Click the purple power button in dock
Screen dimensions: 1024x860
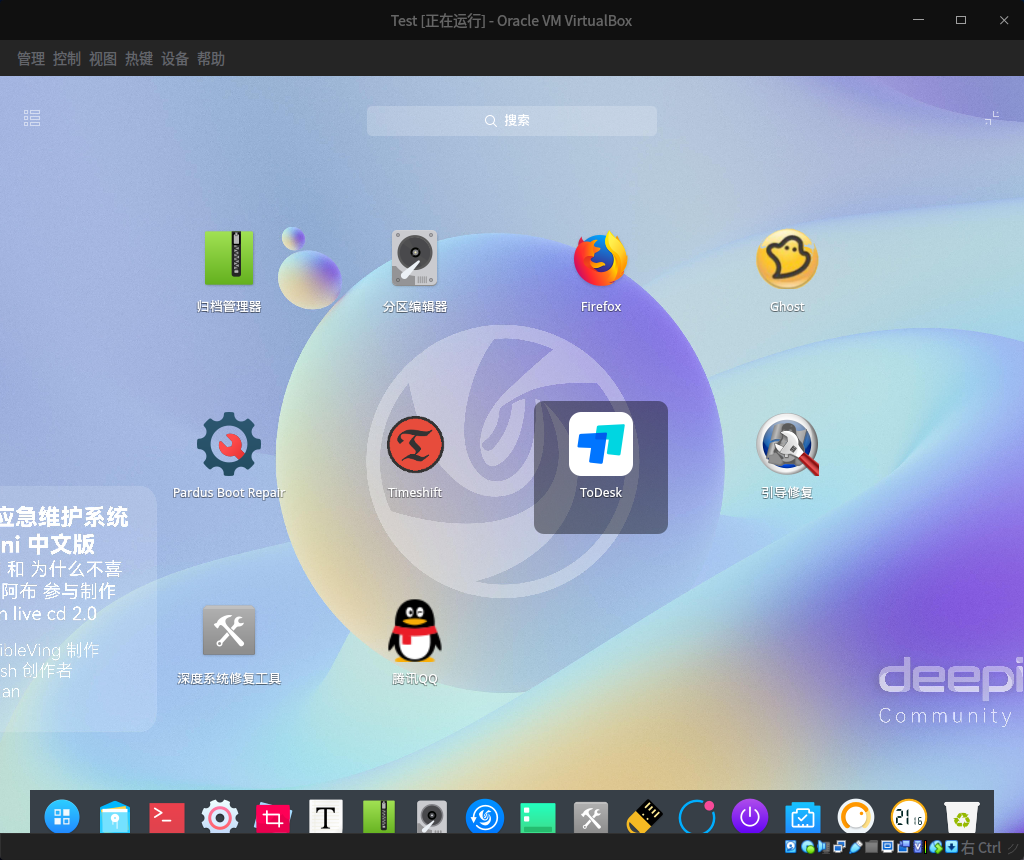(x=750, y=816)
